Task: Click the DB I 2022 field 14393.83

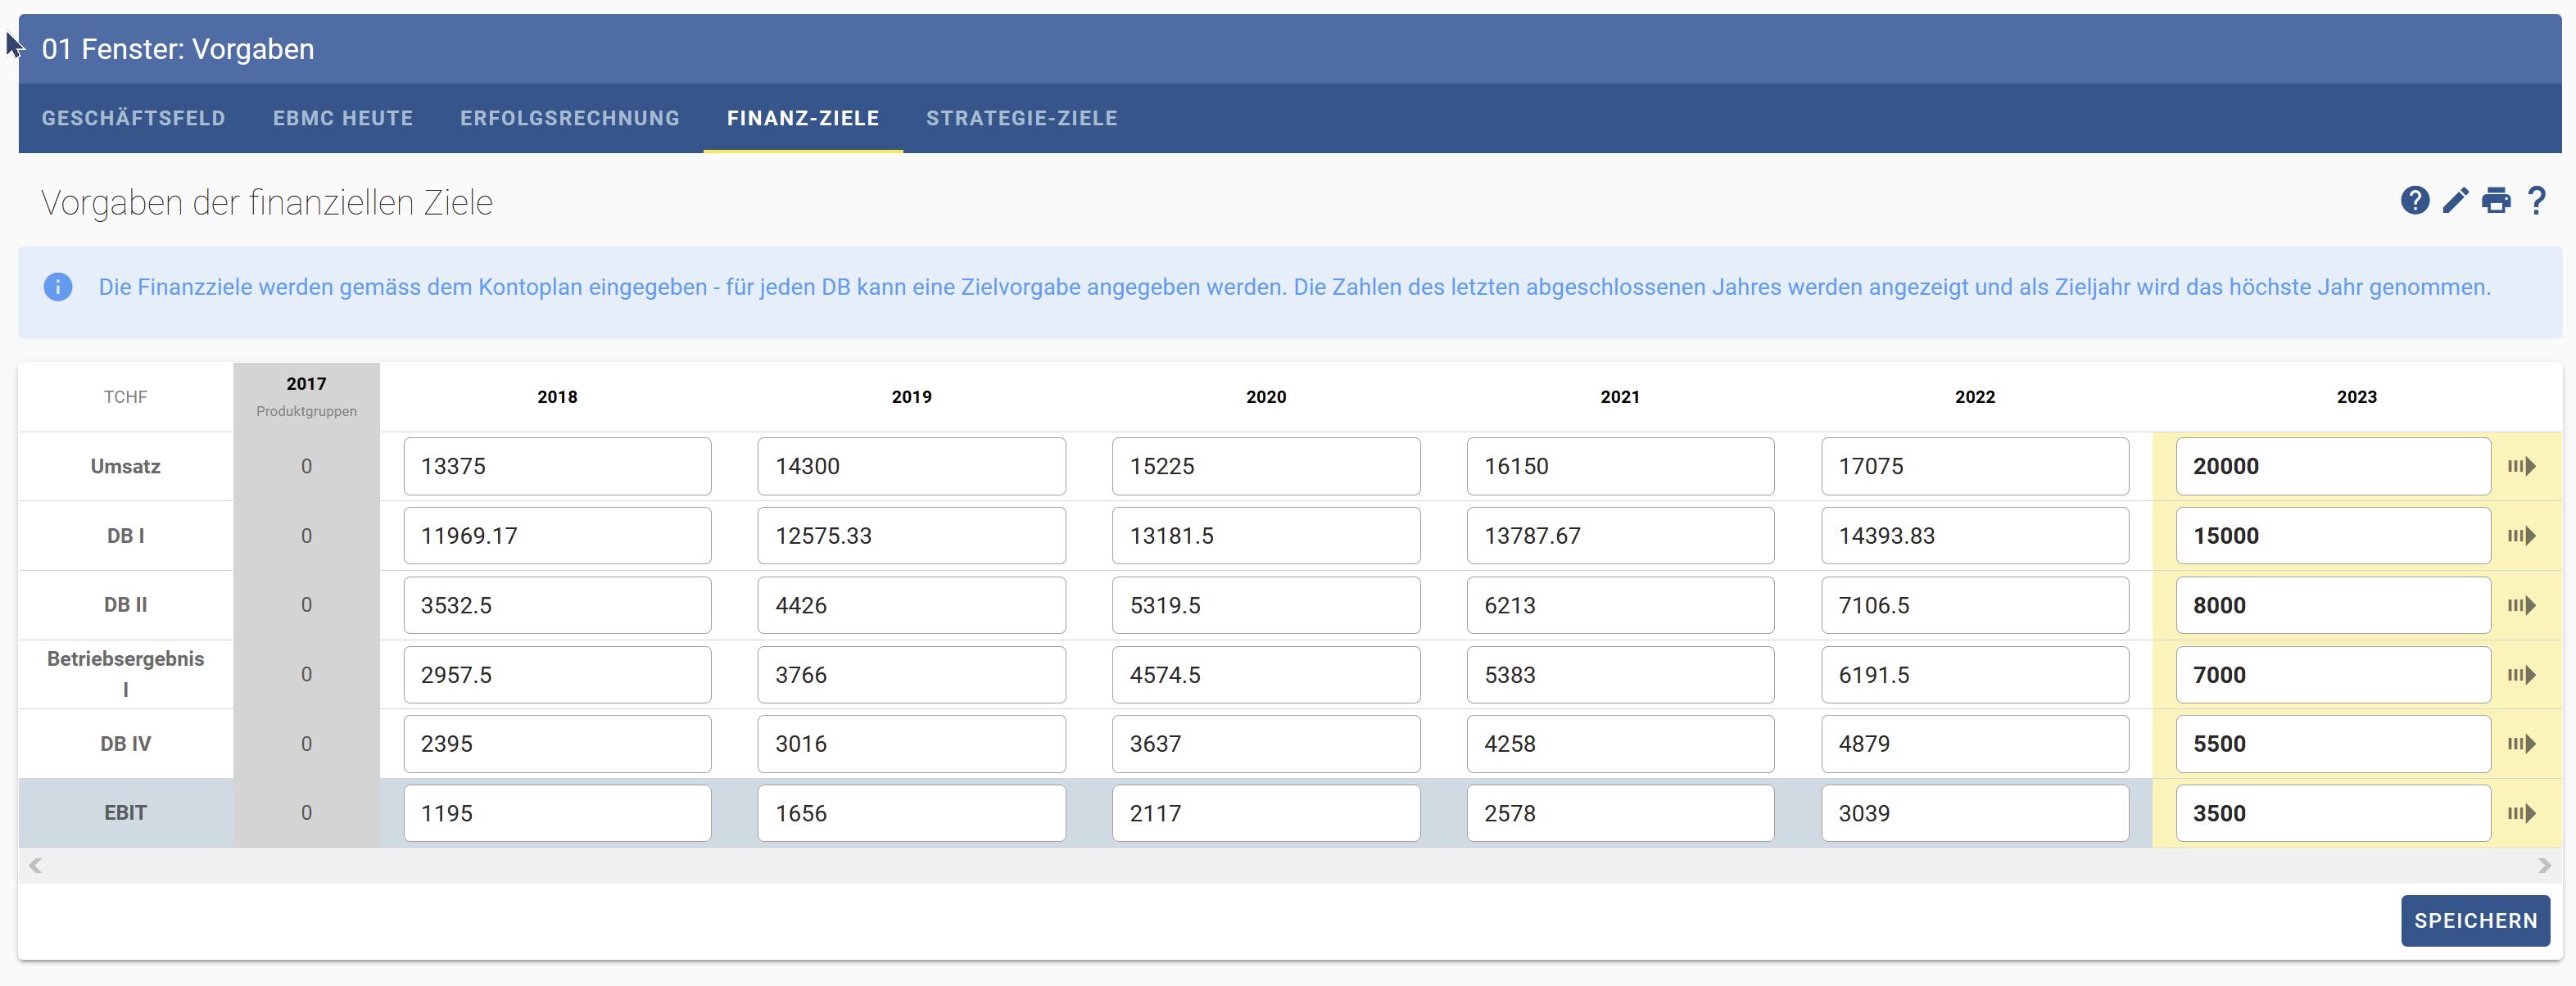Action: coord(1975,536)
